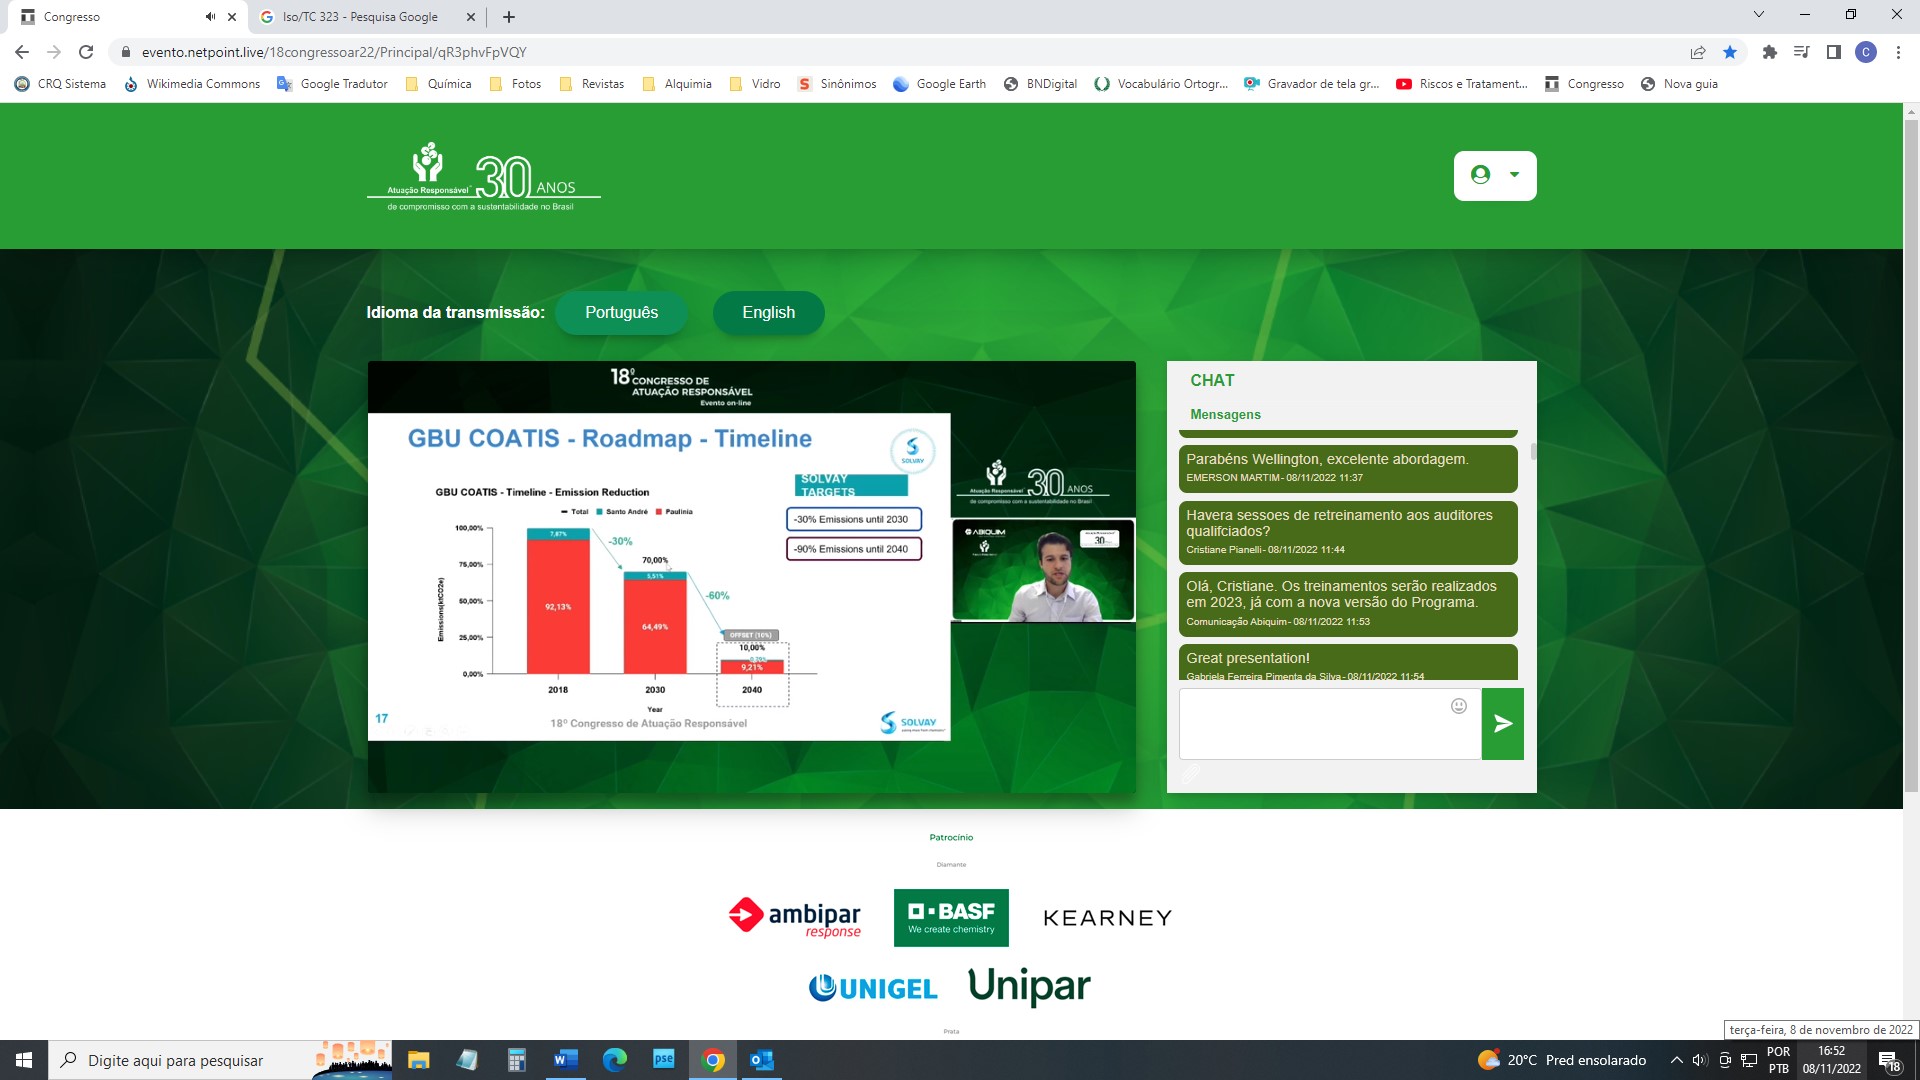
Task: Open the Google Tradutor bookmark
Action: [333, 84]
